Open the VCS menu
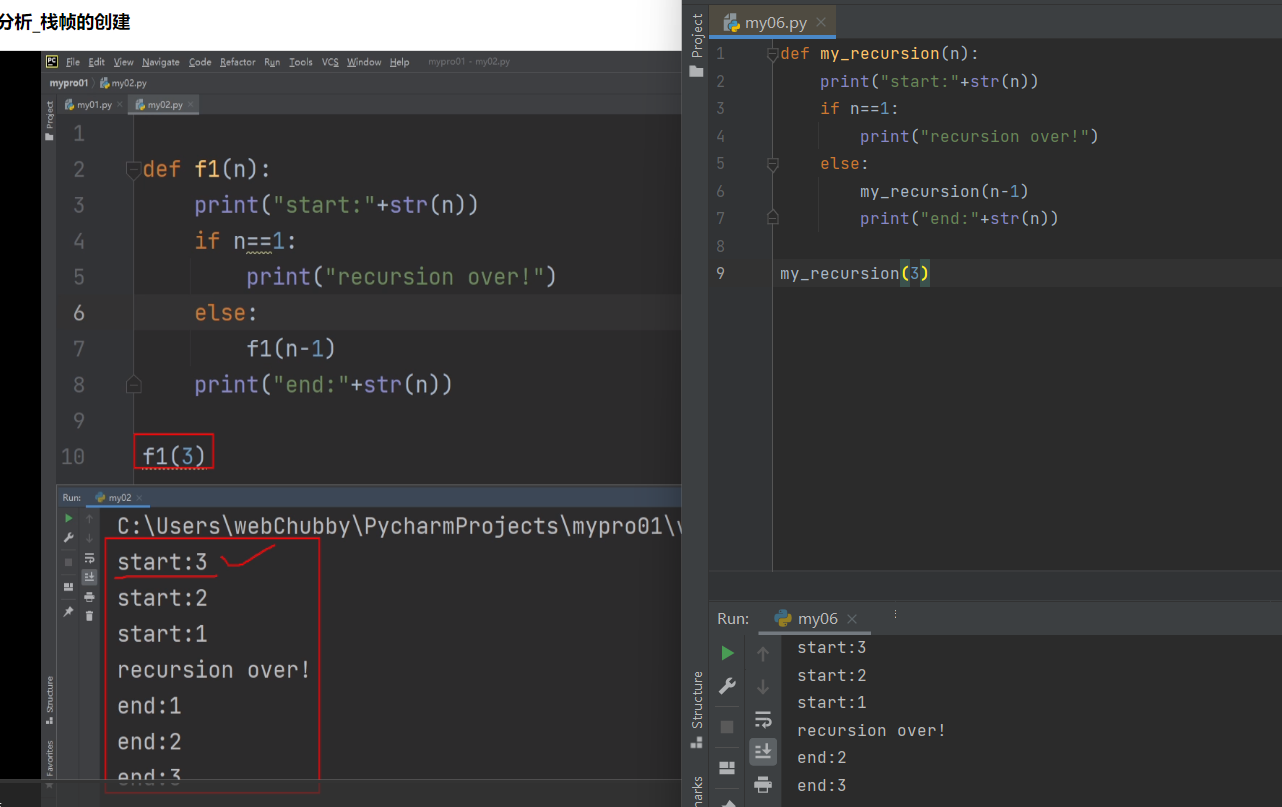Viewport: 1282px width, 807px height. [330, 62]
